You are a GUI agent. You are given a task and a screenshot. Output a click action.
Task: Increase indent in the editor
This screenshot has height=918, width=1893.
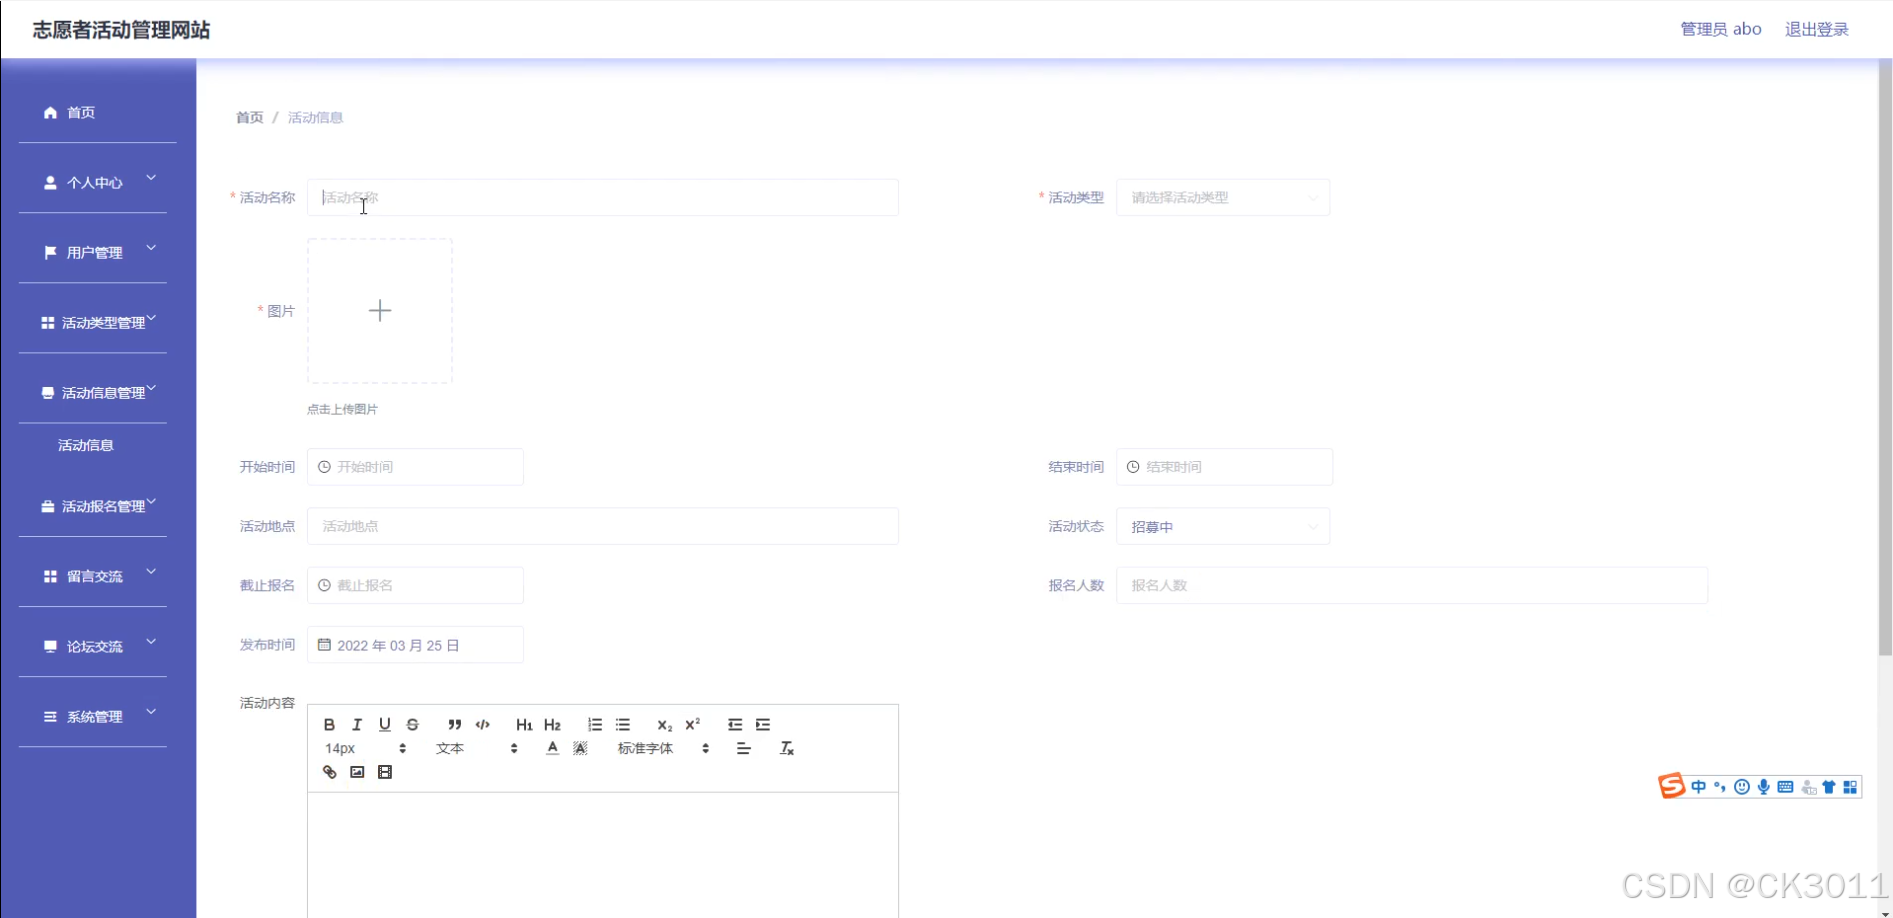point(763,725)
